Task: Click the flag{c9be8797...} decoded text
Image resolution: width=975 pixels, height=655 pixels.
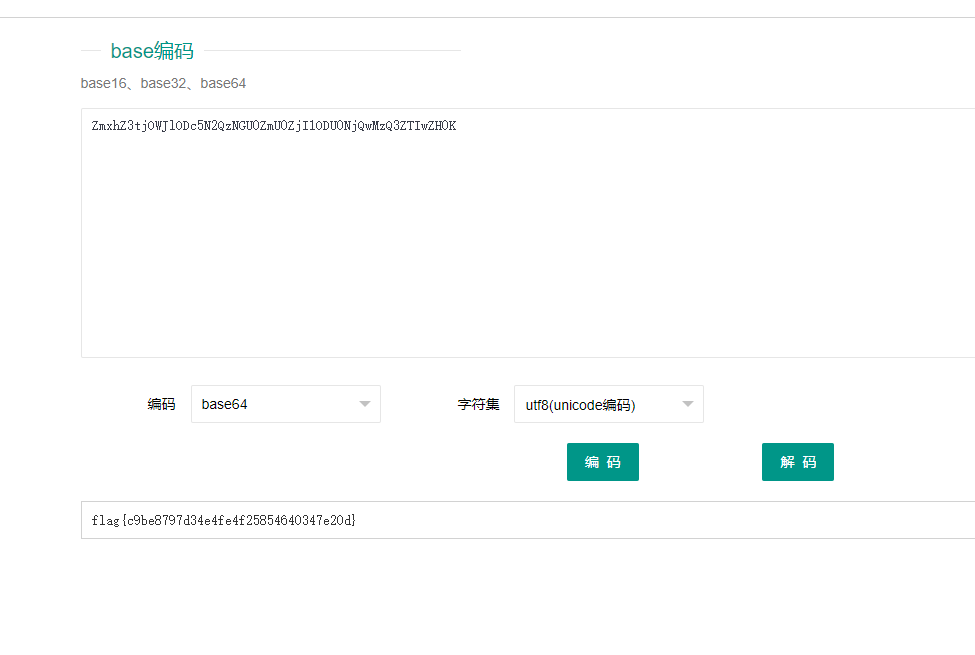Action: click(223, 520)
